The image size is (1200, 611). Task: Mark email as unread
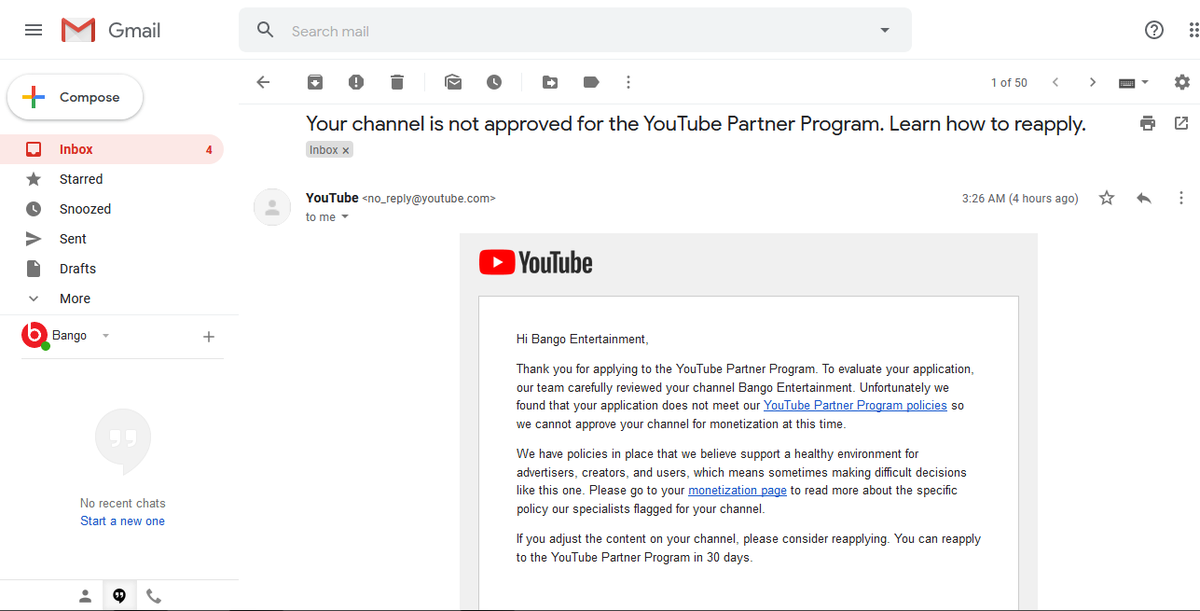pyautogui.click(x=453, y=82)
